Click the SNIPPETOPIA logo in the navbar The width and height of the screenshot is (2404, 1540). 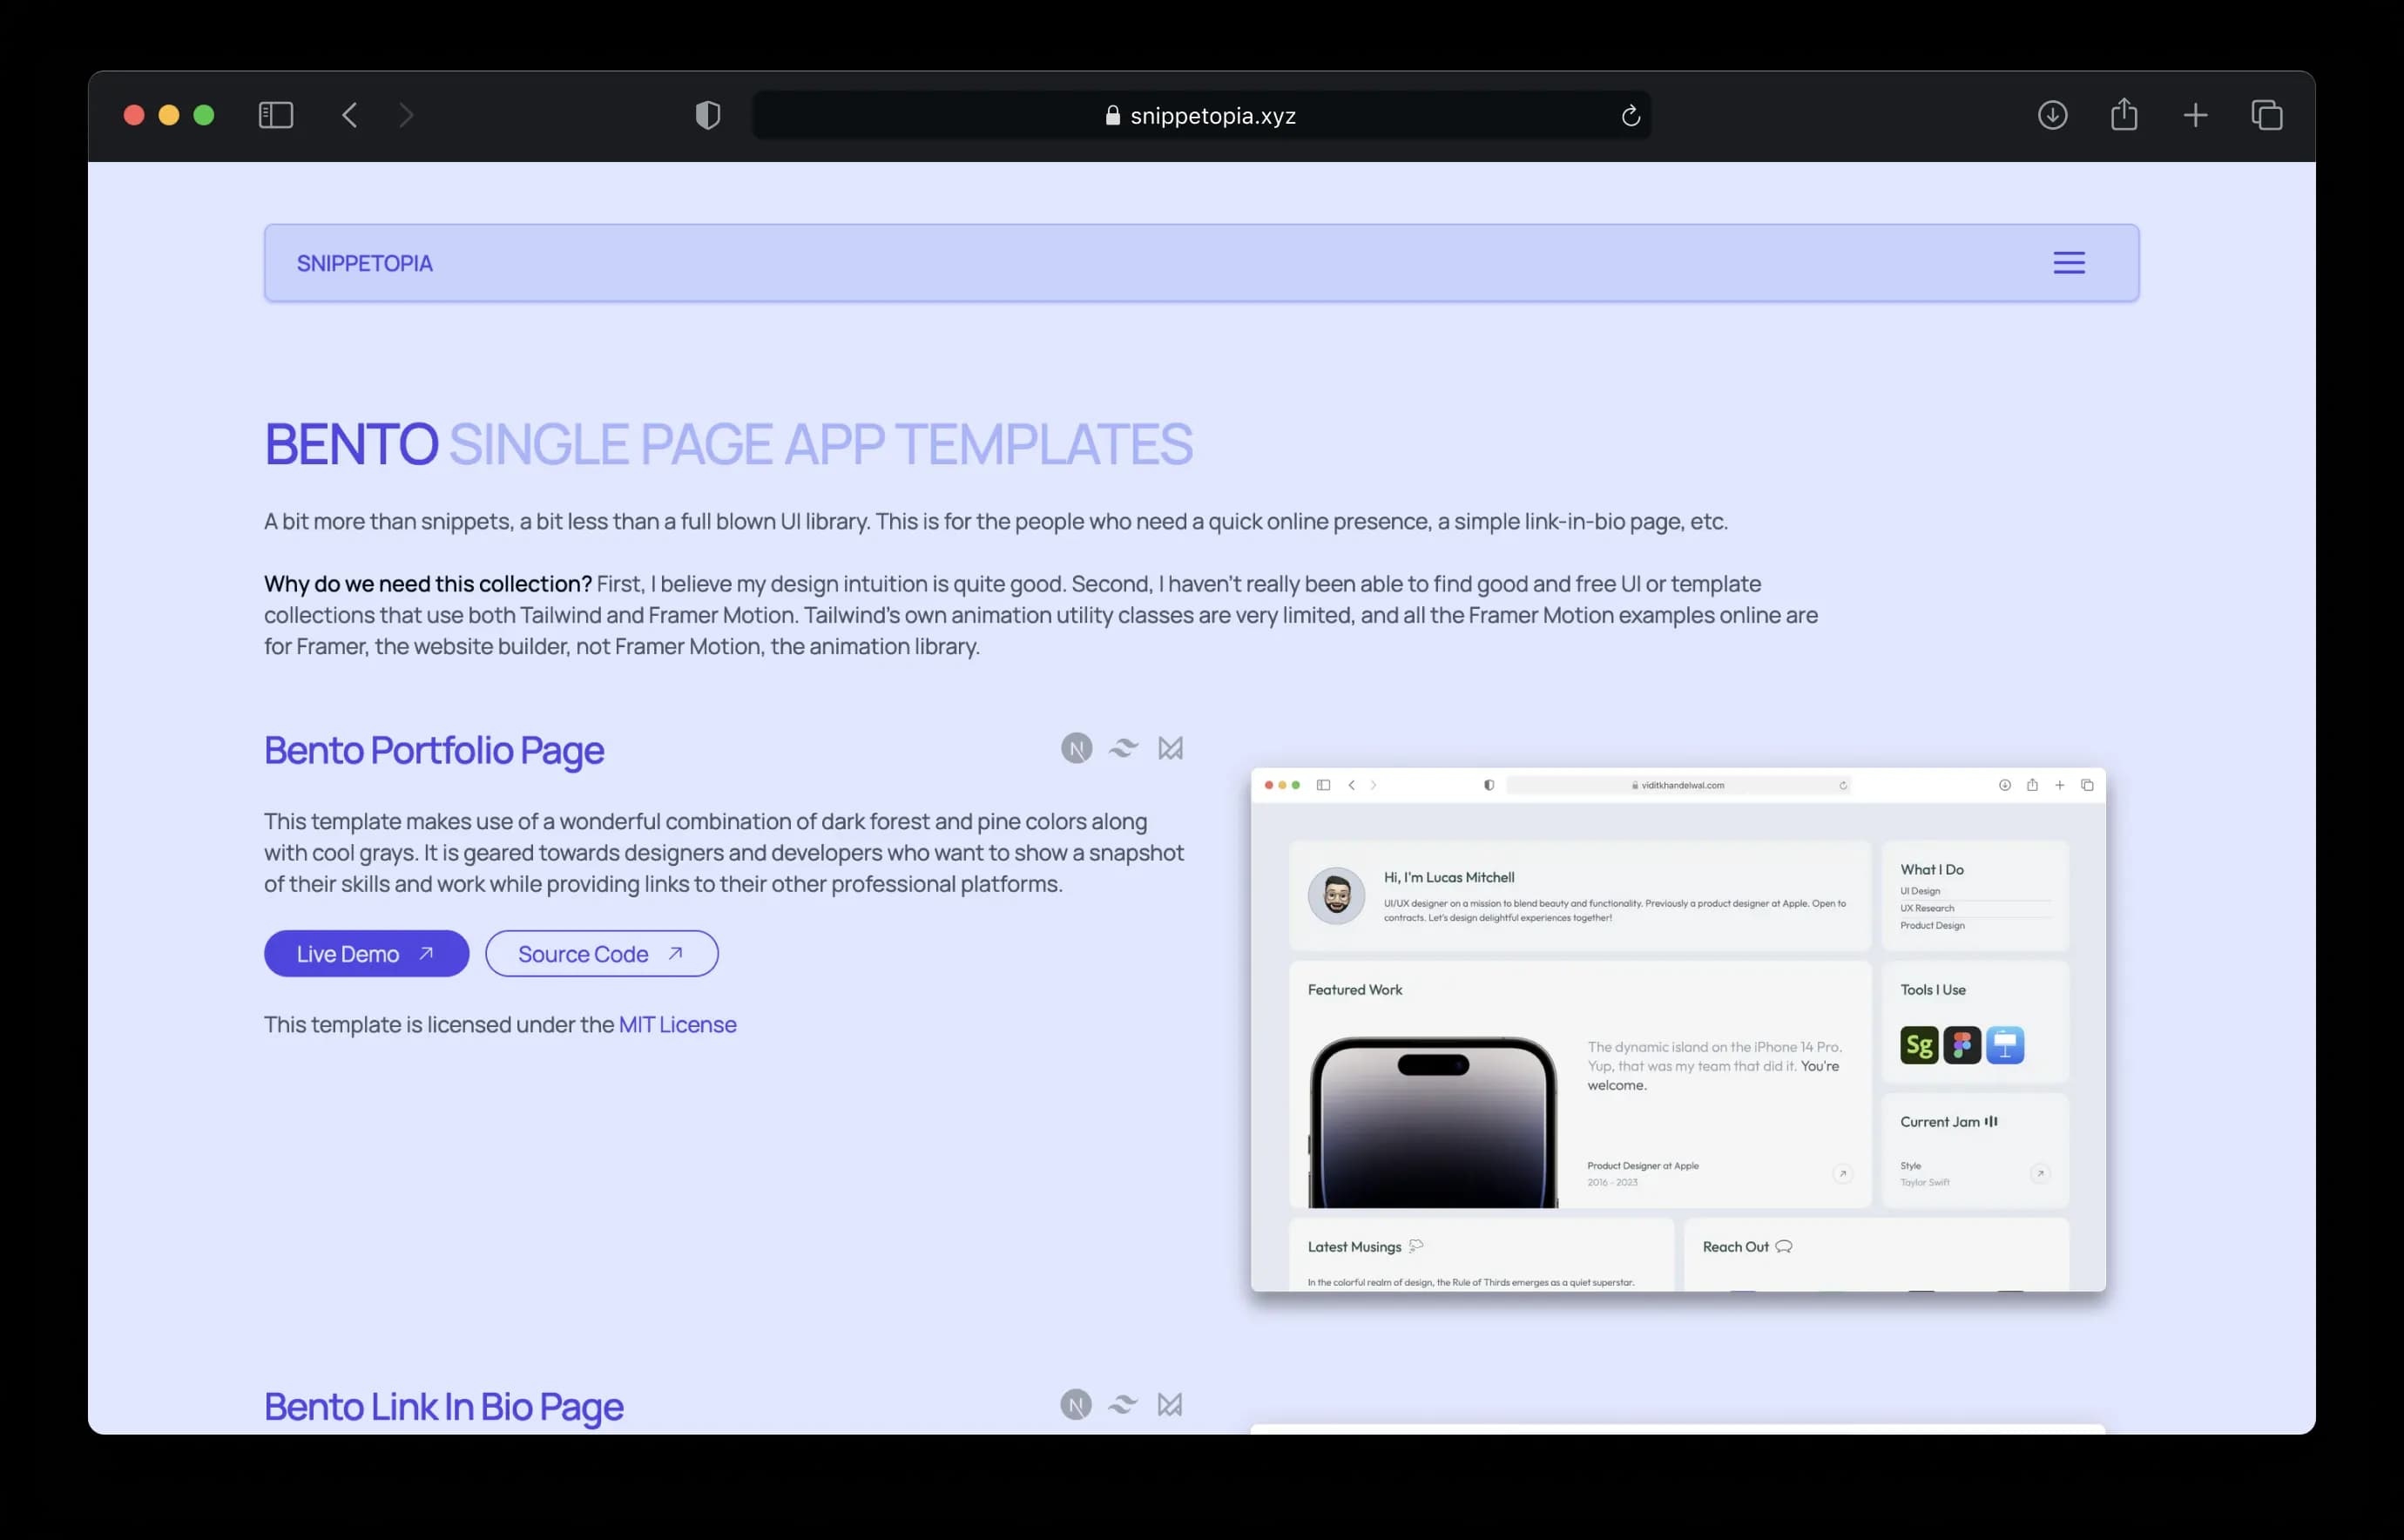[x=365, y=262]
